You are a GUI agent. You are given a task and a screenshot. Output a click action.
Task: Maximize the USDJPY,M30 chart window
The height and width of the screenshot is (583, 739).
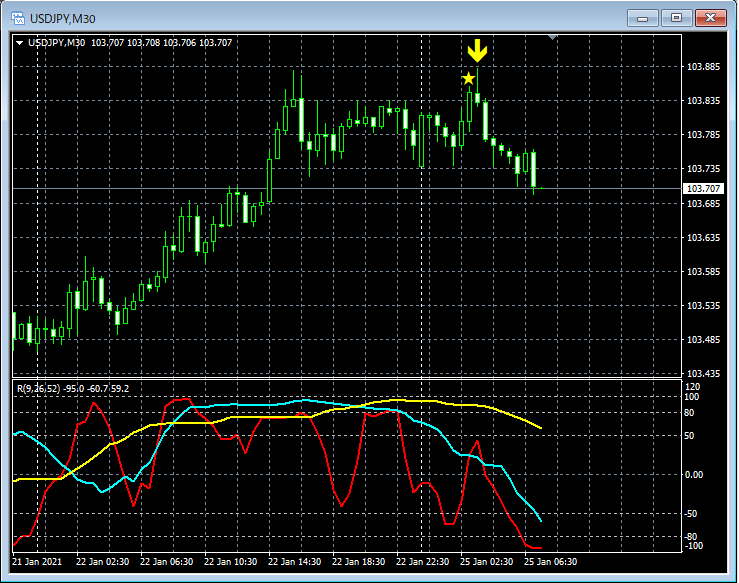tap(676, 18)
